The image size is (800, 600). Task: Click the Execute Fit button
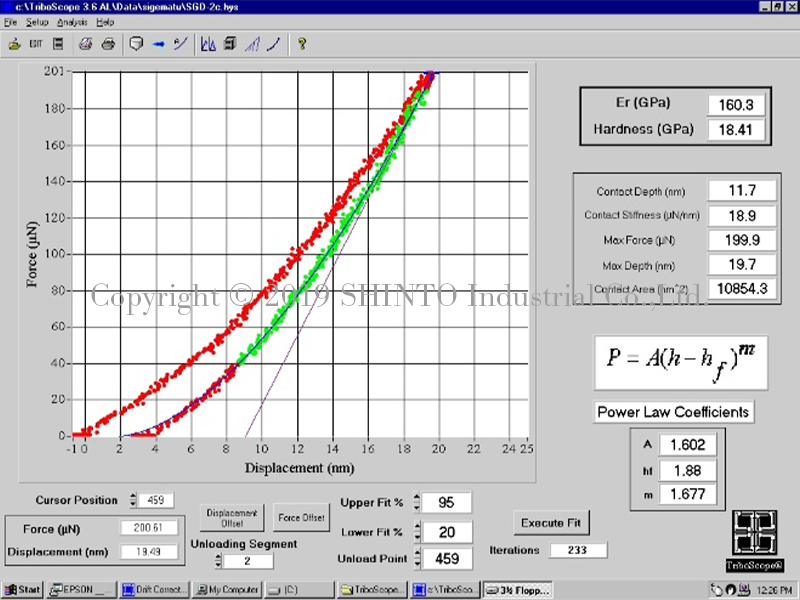point(551,523)
